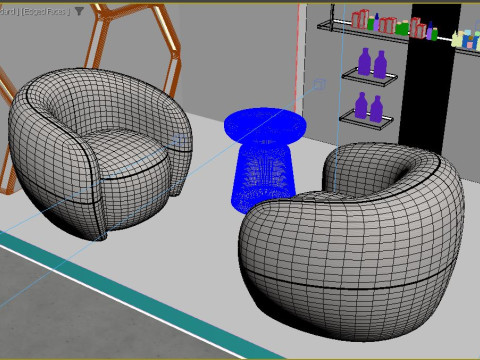Select the blue wireframe side table

point(265,160)
